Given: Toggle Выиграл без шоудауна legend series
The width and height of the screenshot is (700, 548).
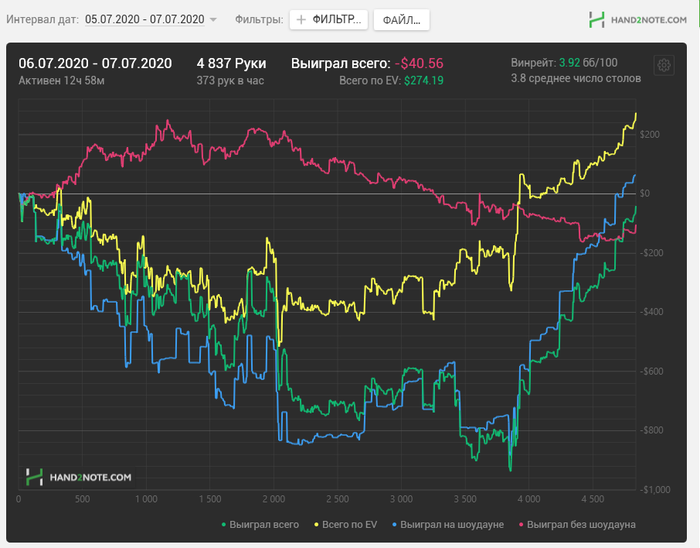Looking at the screenshot, I should coord(577,525).
